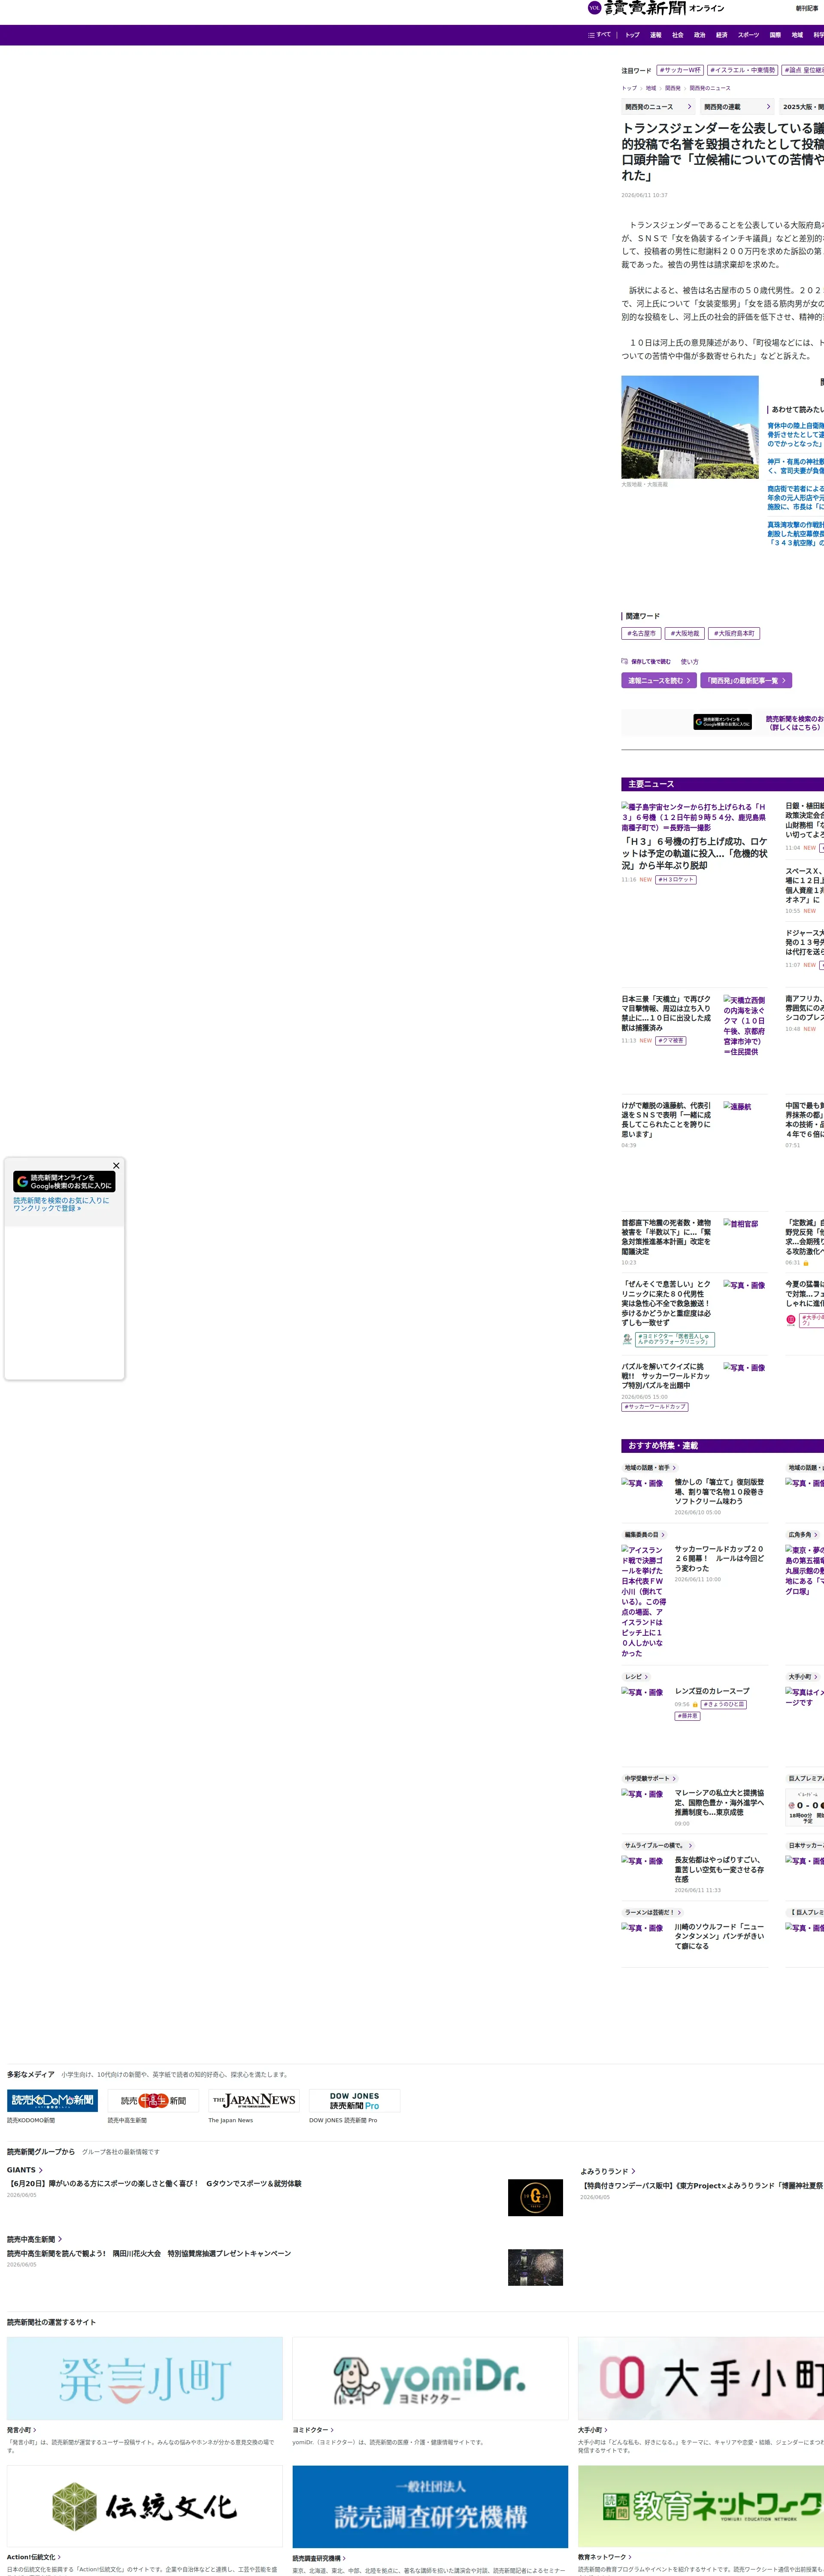Open the 朝刊記事 link in the header
The height and width of the screenshot is (2576, 824).
pos(807,8)
